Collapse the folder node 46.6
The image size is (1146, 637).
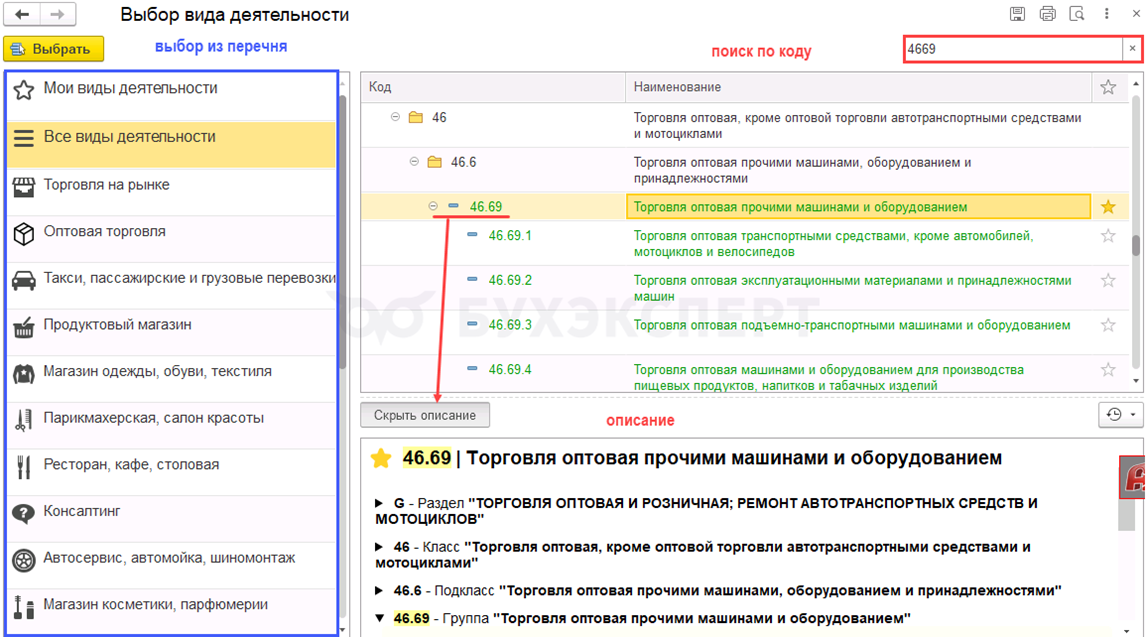414,162
